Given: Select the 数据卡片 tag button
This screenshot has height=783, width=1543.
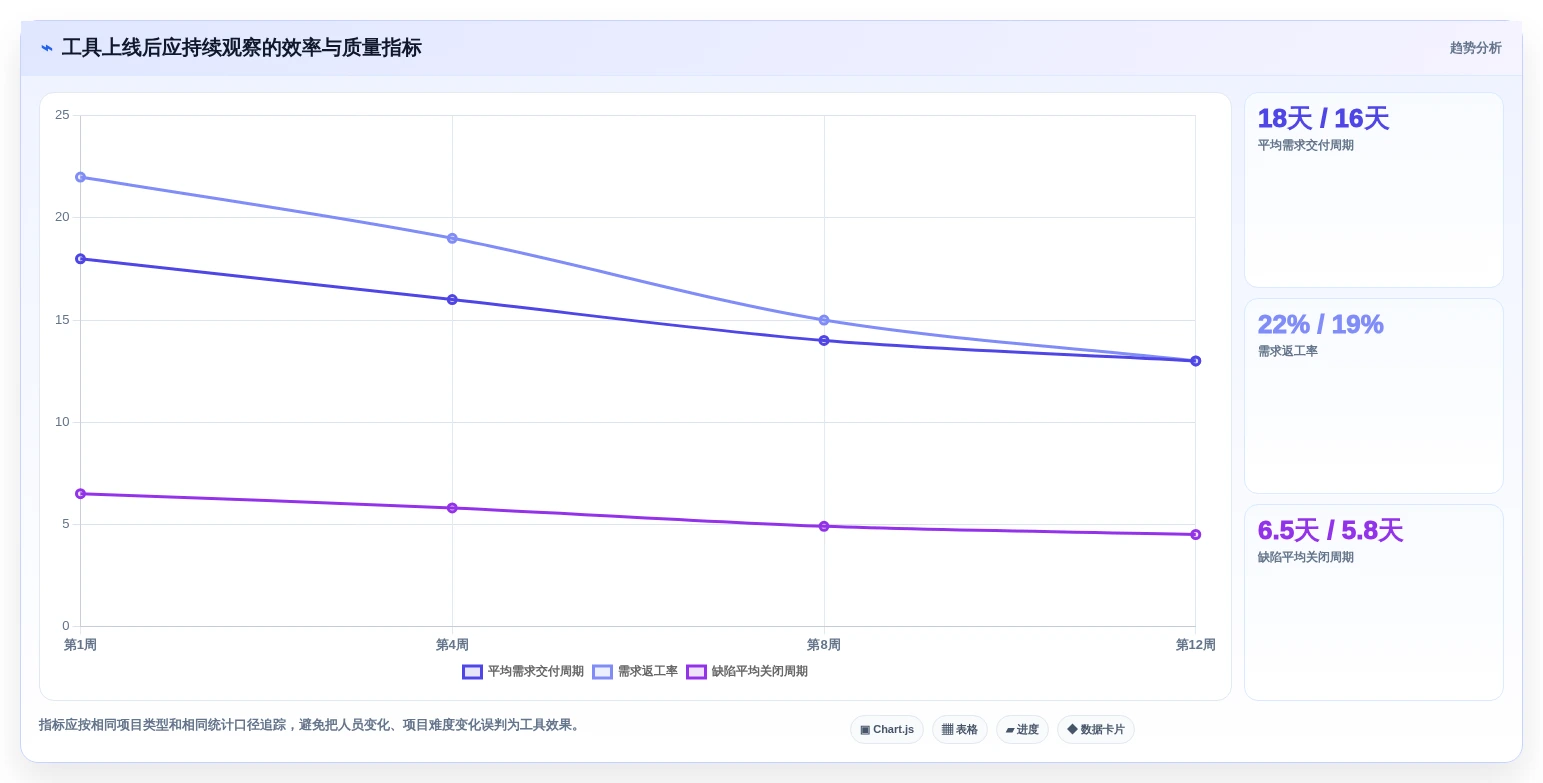Looking at the screenshot, I should coord(1096,730).
